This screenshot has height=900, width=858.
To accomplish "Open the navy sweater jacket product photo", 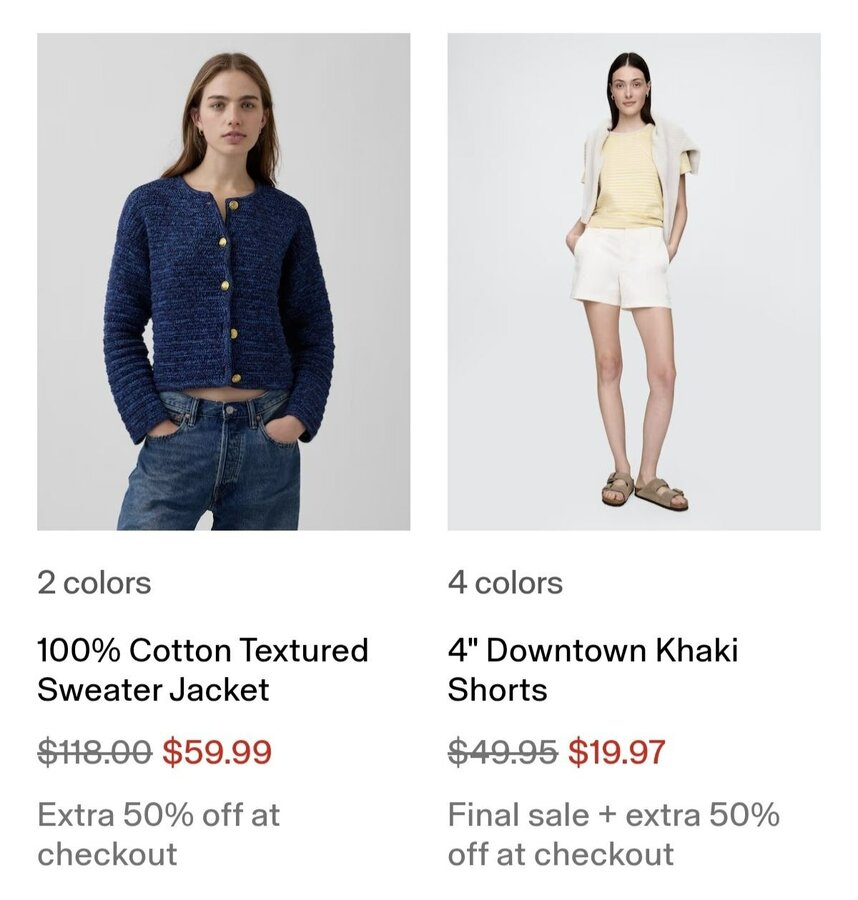I will tap(223, 281).
